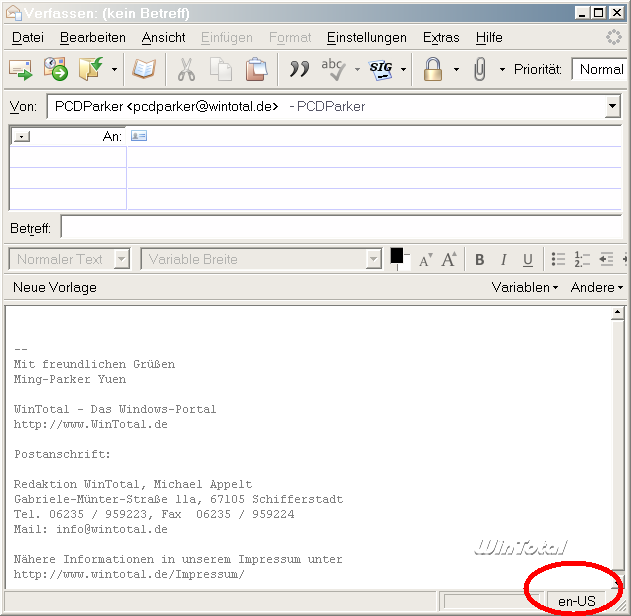Image resolution: width=631 pixels, height=616 pixels.
Task: Click the Mail: info@wintotal.de line
Action: pos(91,529)
